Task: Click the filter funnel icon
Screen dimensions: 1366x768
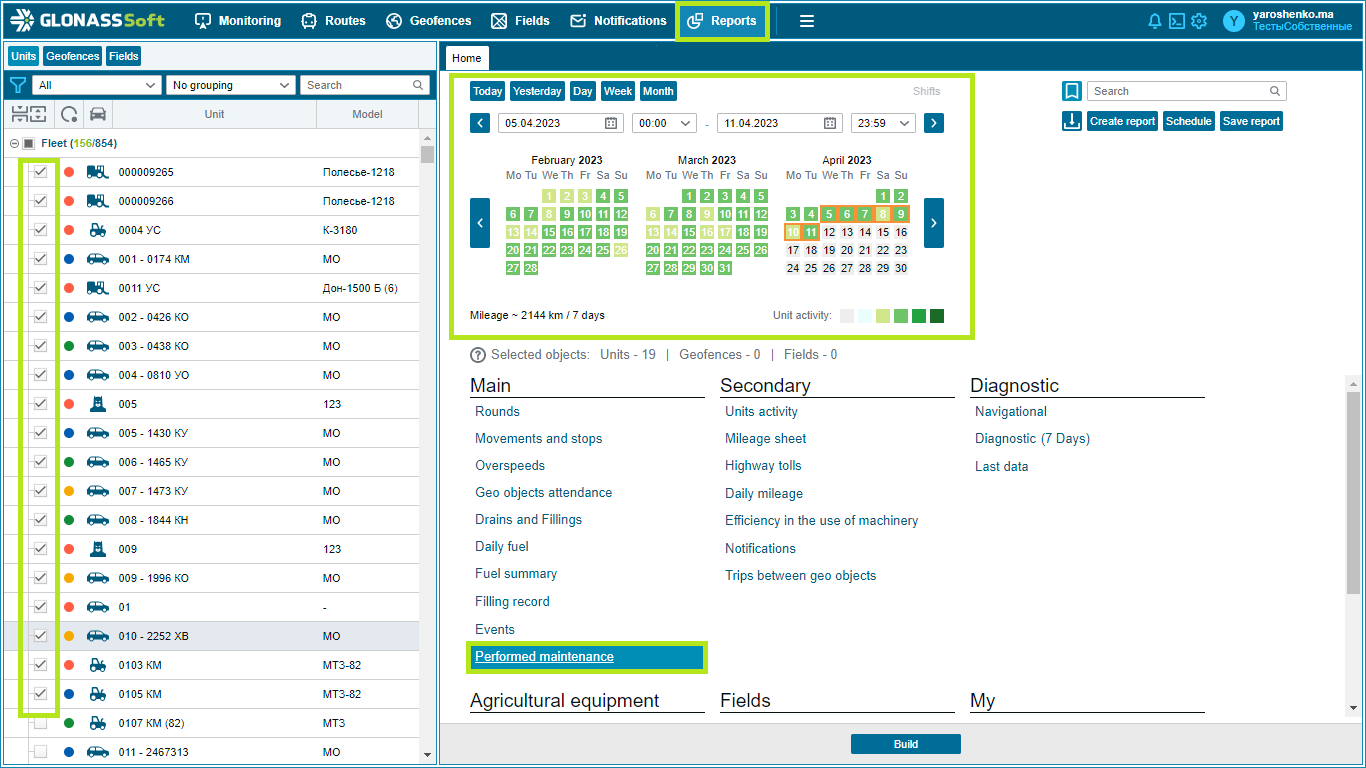Action: pos(17,85)
